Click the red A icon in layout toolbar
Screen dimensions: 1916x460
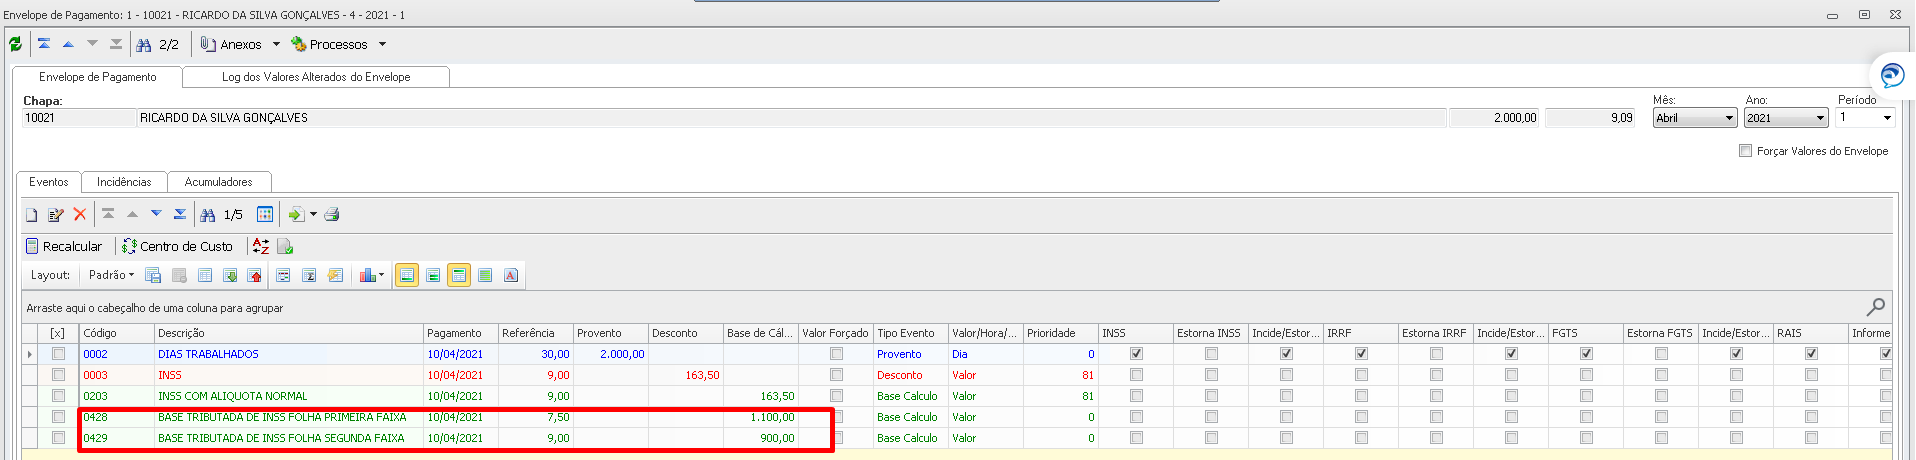pos(511,275)
